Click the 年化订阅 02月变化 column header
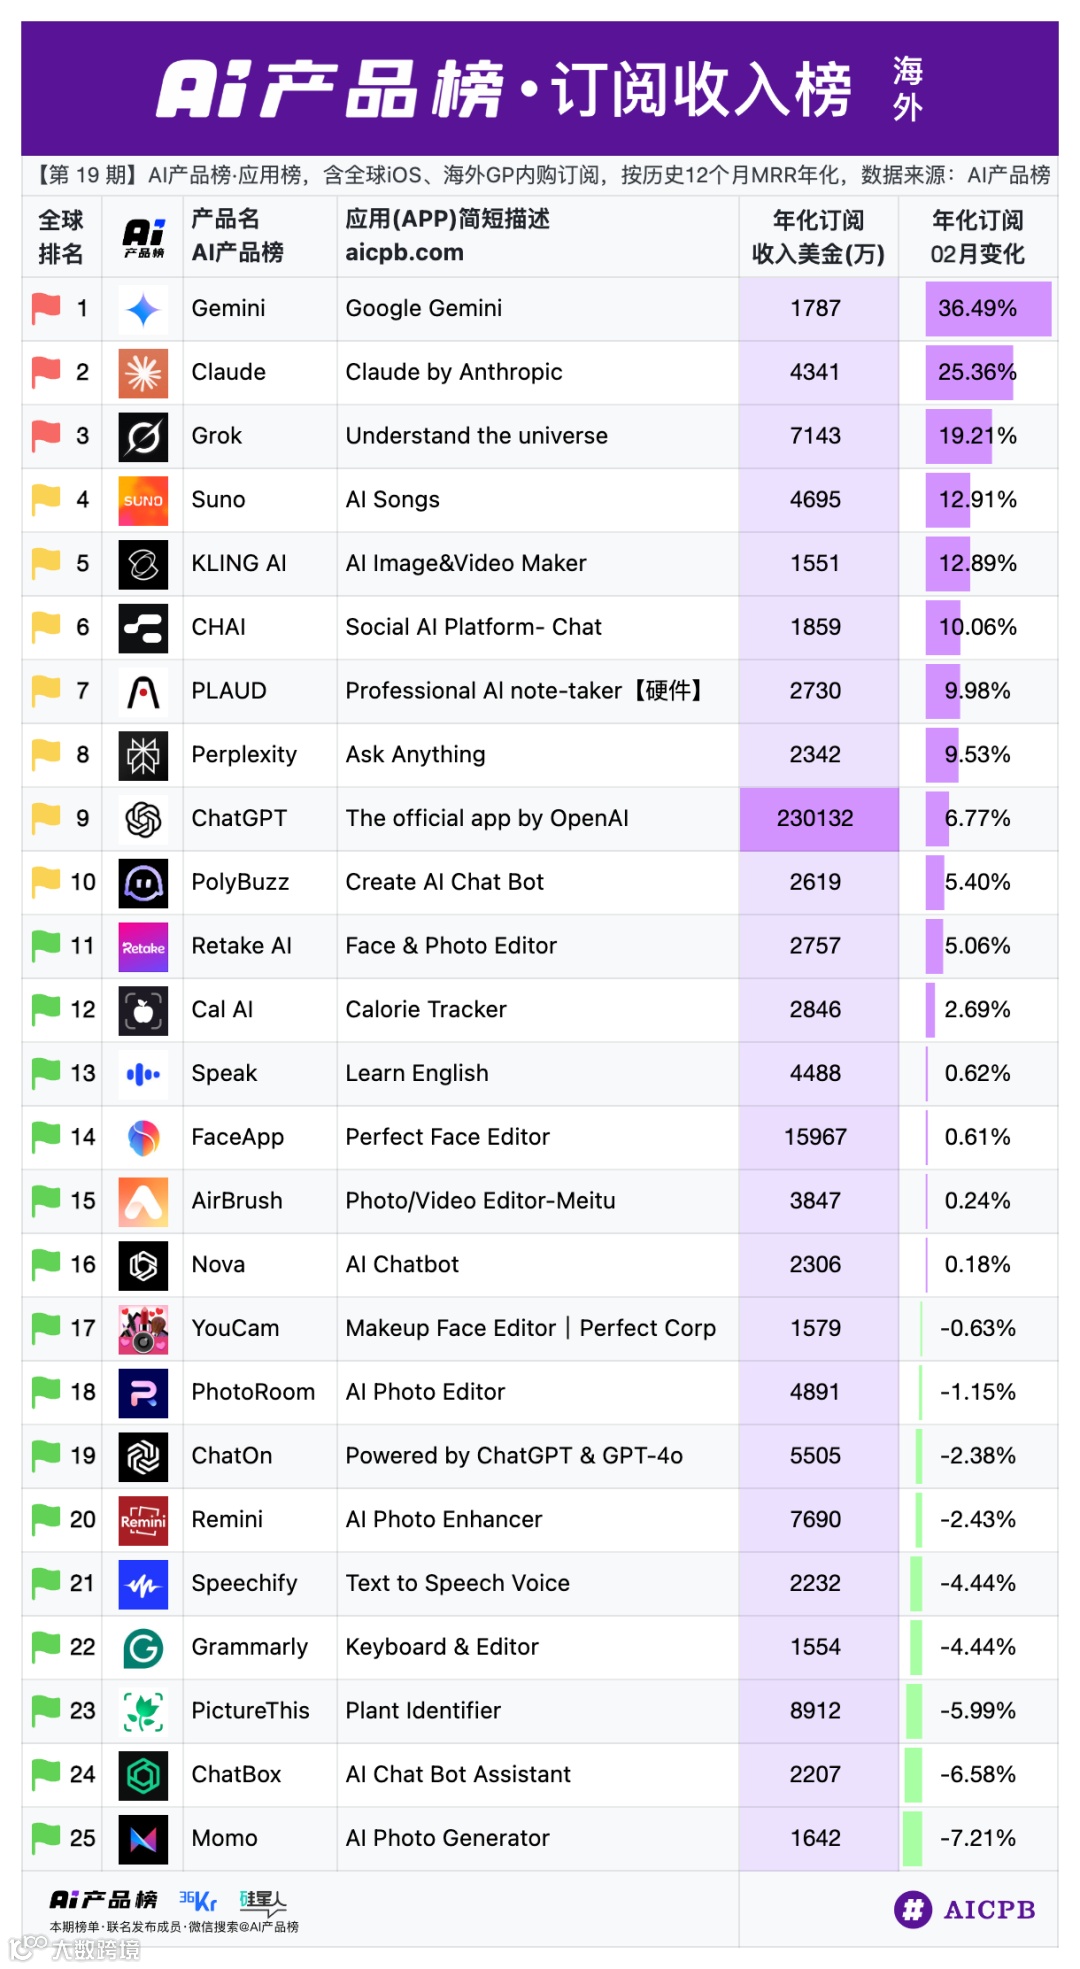 click(x=977, y=237)
